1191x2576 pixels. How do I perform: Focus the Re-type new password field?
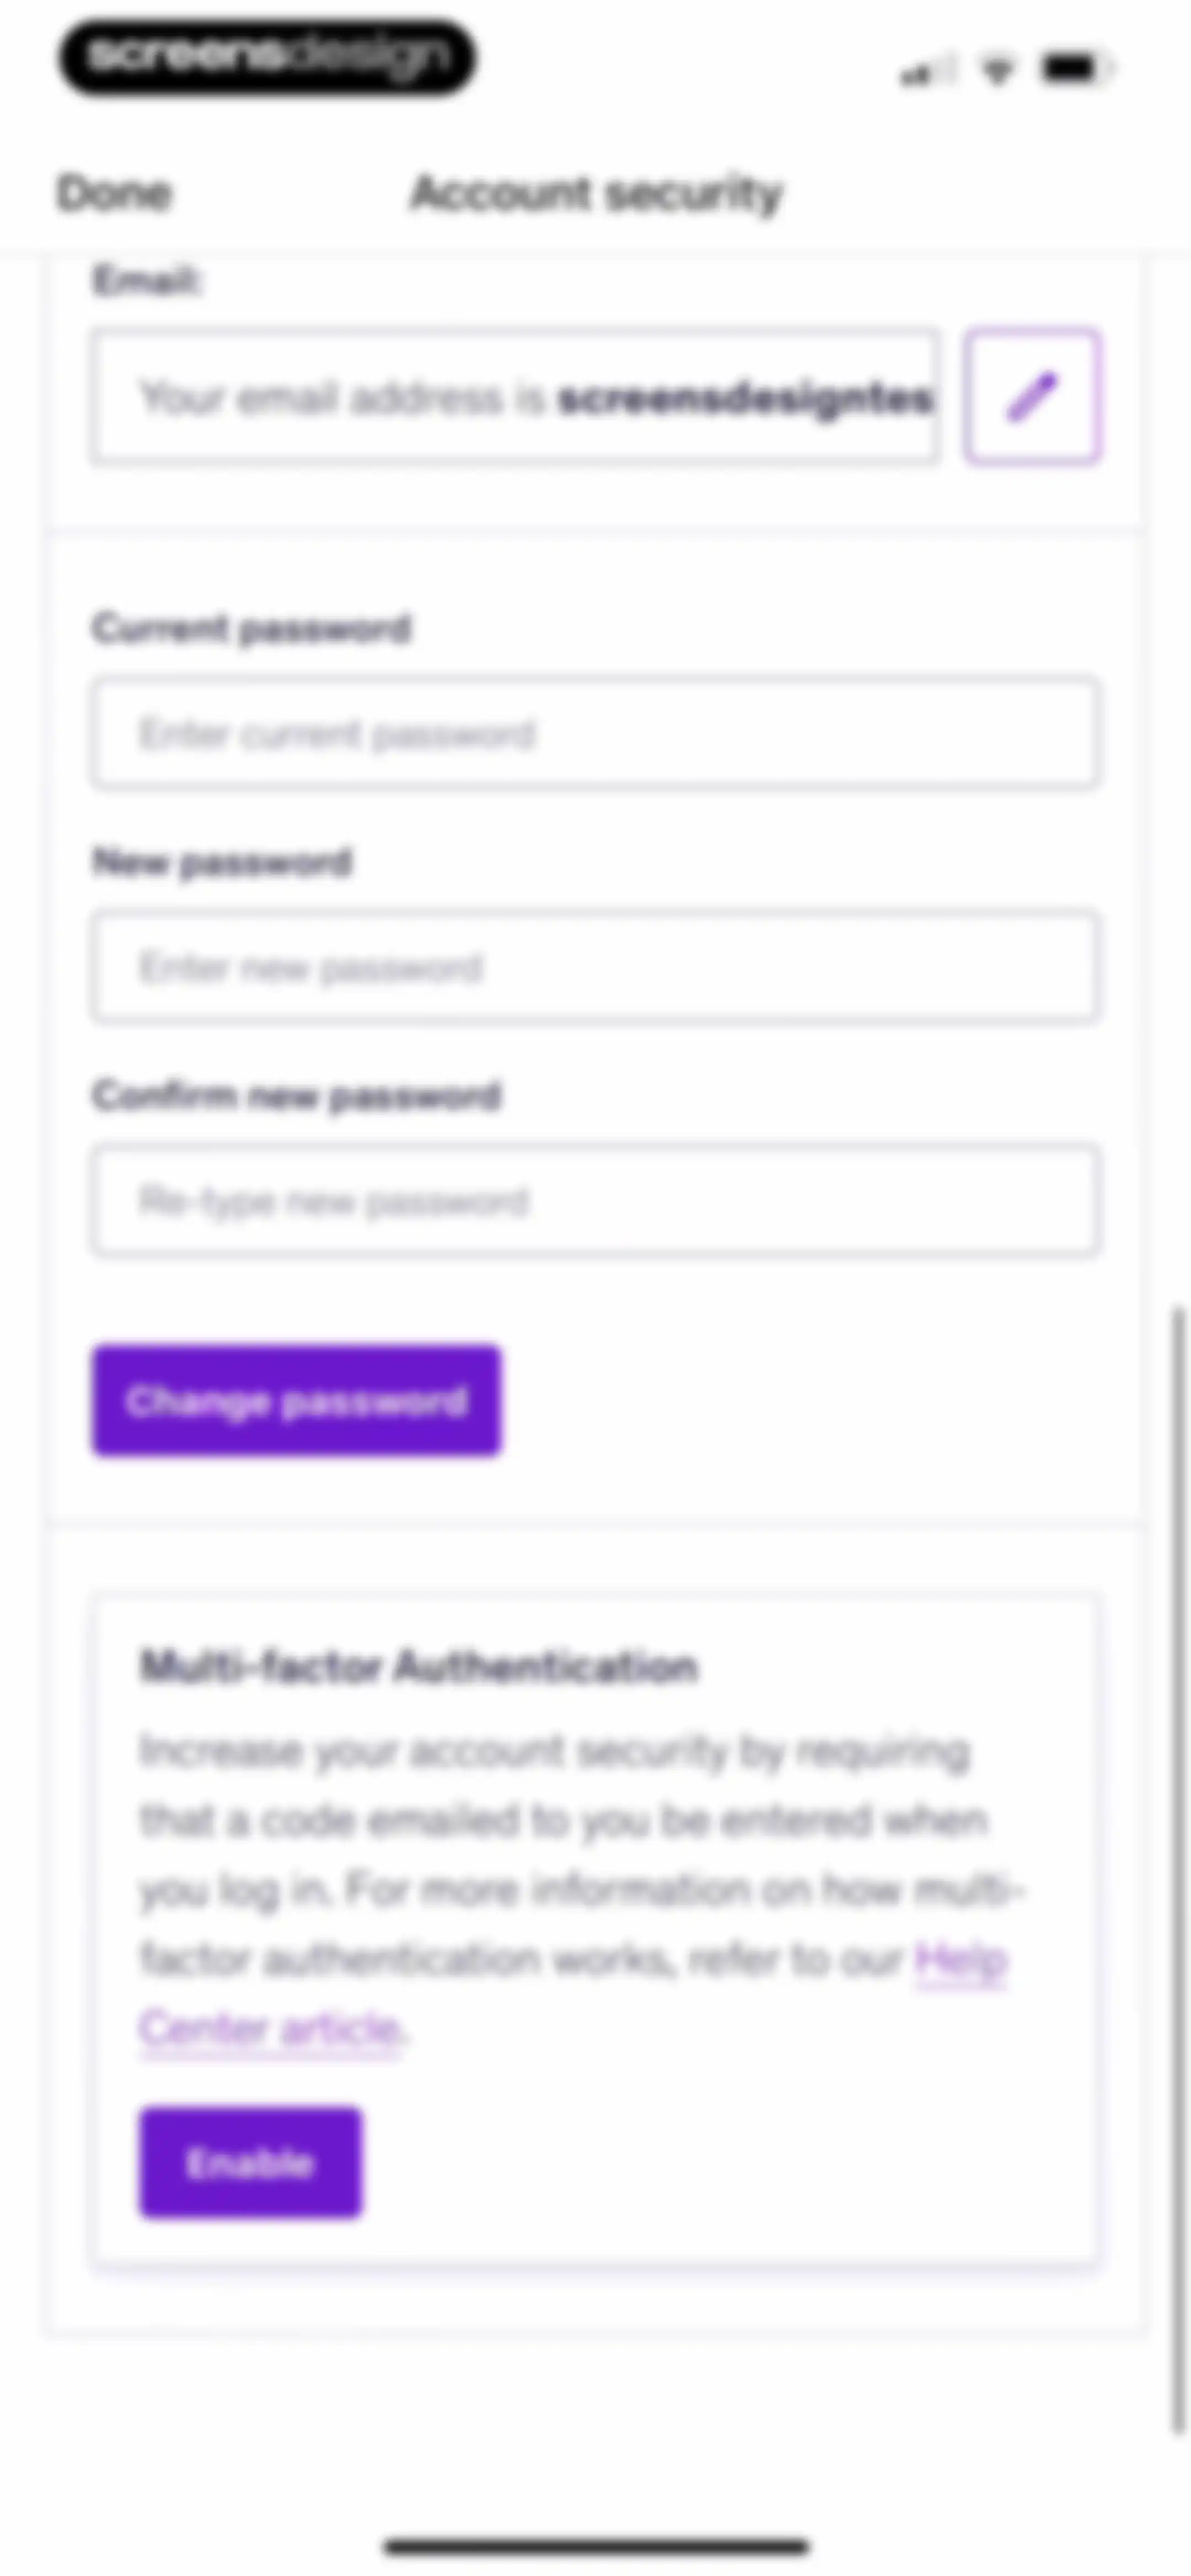click(x=596, y=1200)
